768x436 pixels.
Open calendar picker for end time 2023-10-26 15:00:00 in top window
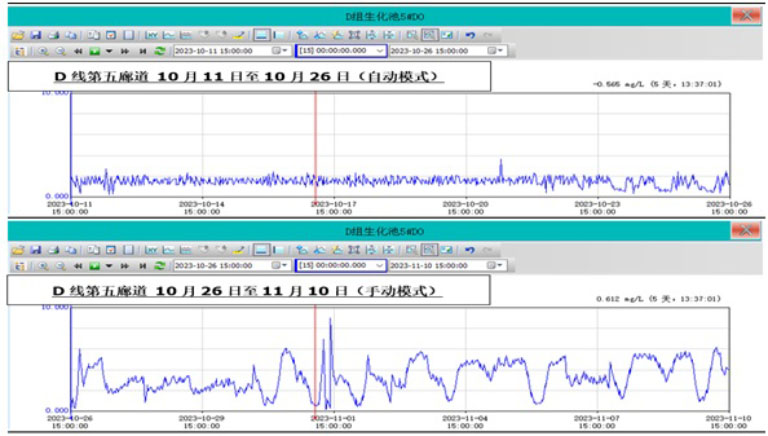pyautogui.click(x=495, y=50)
